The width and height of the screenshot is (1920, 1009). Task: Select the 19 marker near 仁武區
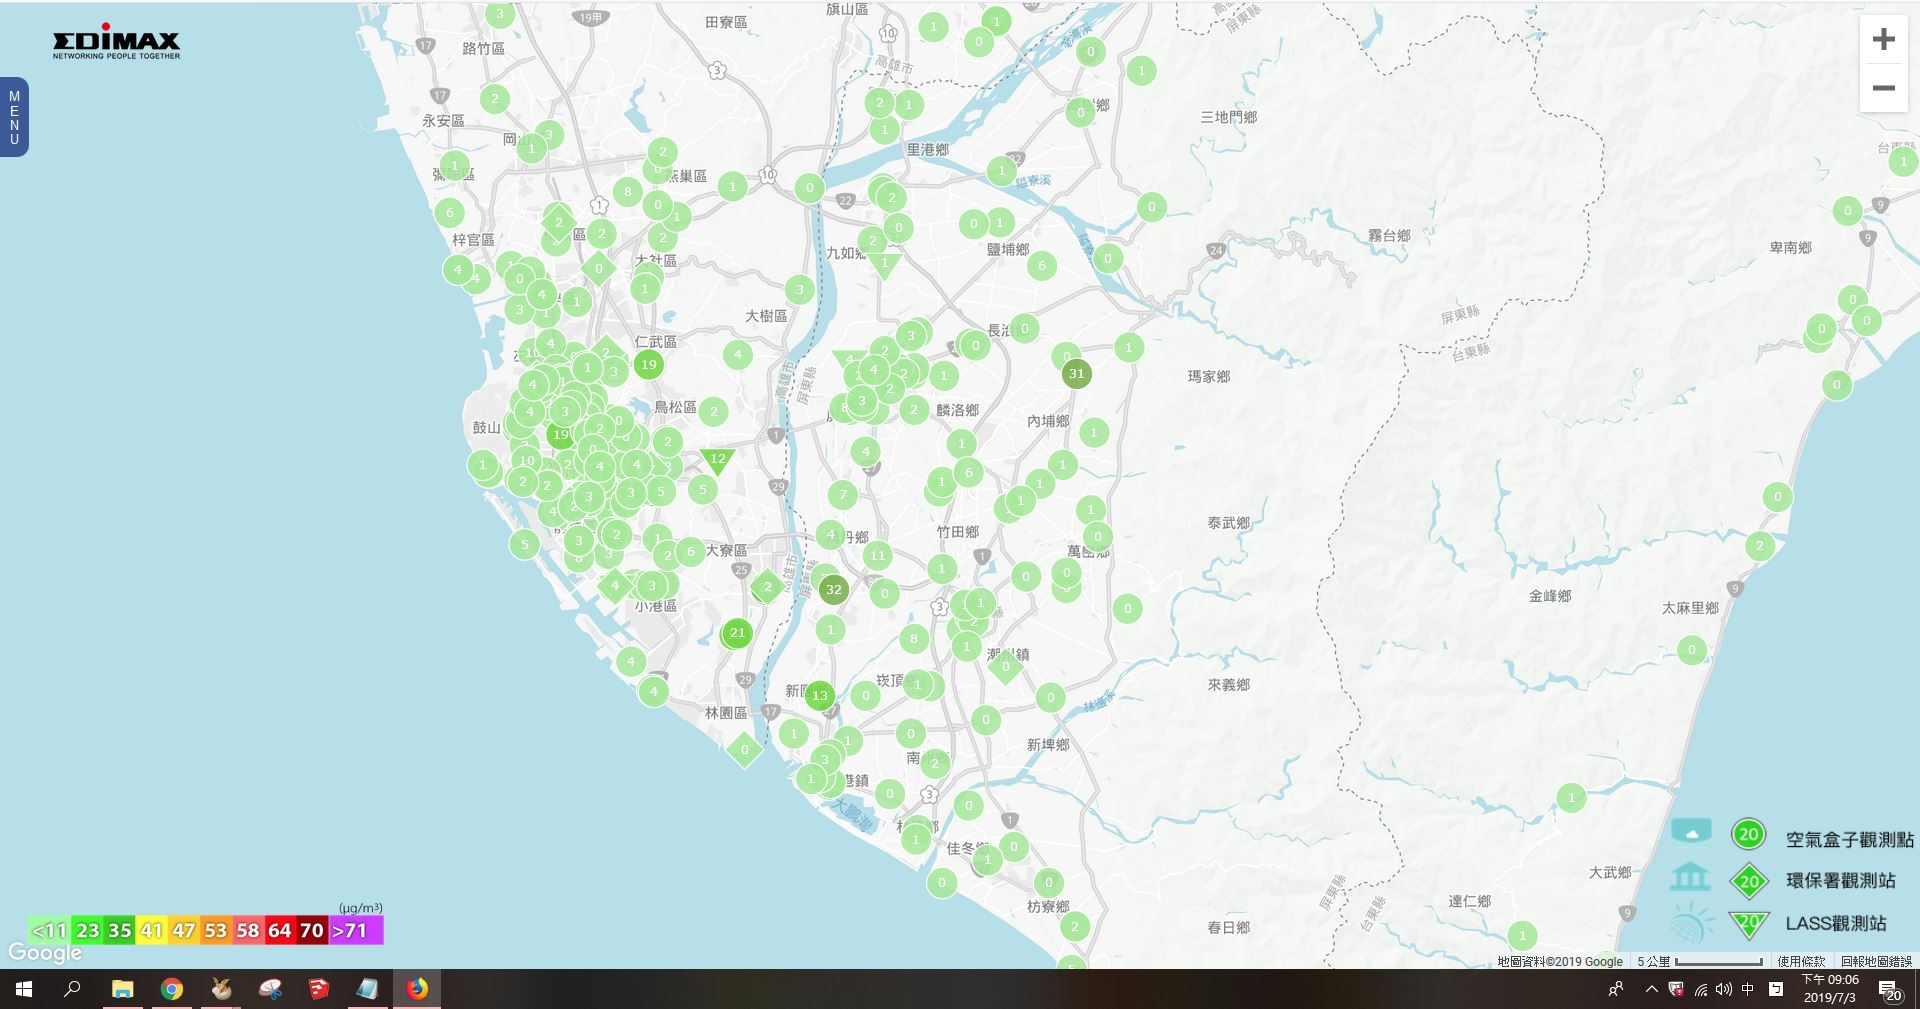[x=649, y=365]
